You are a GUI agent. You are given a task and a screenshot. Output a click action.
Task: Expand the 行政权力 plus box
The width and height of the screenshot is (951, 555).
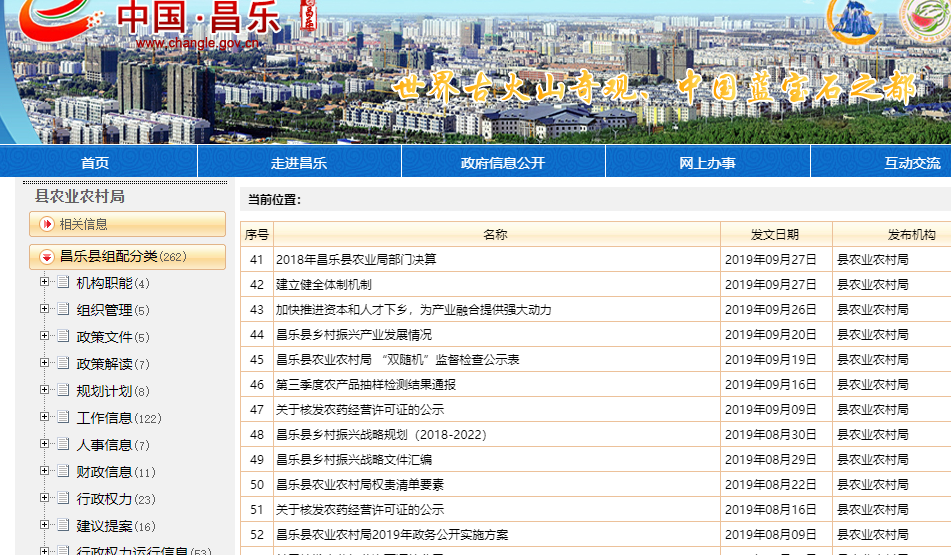tap(44, 499)
